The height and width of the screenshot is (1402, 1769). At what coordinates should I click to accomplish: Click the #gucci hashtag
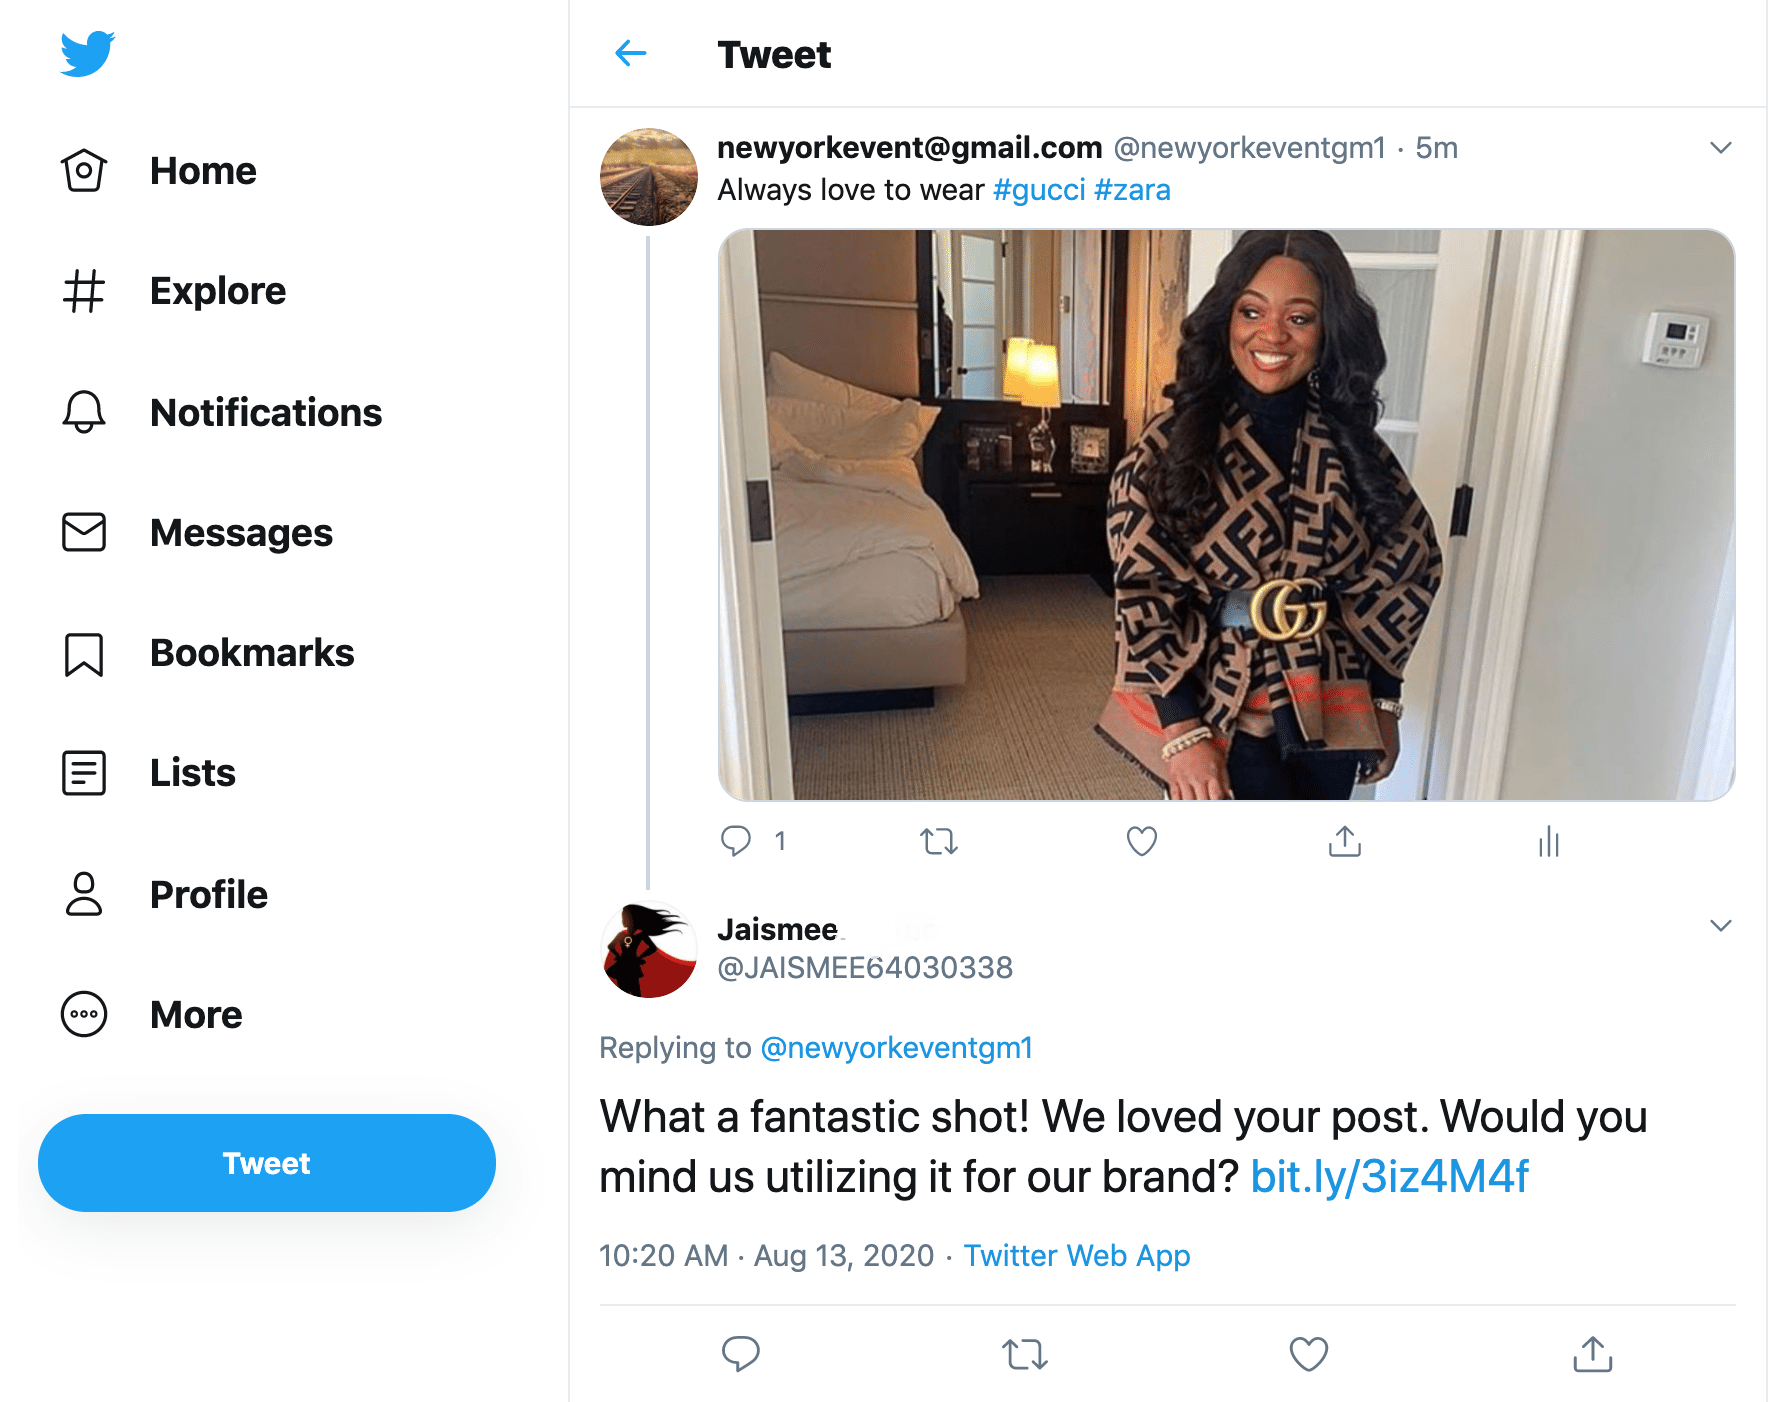pos(1038,190)
